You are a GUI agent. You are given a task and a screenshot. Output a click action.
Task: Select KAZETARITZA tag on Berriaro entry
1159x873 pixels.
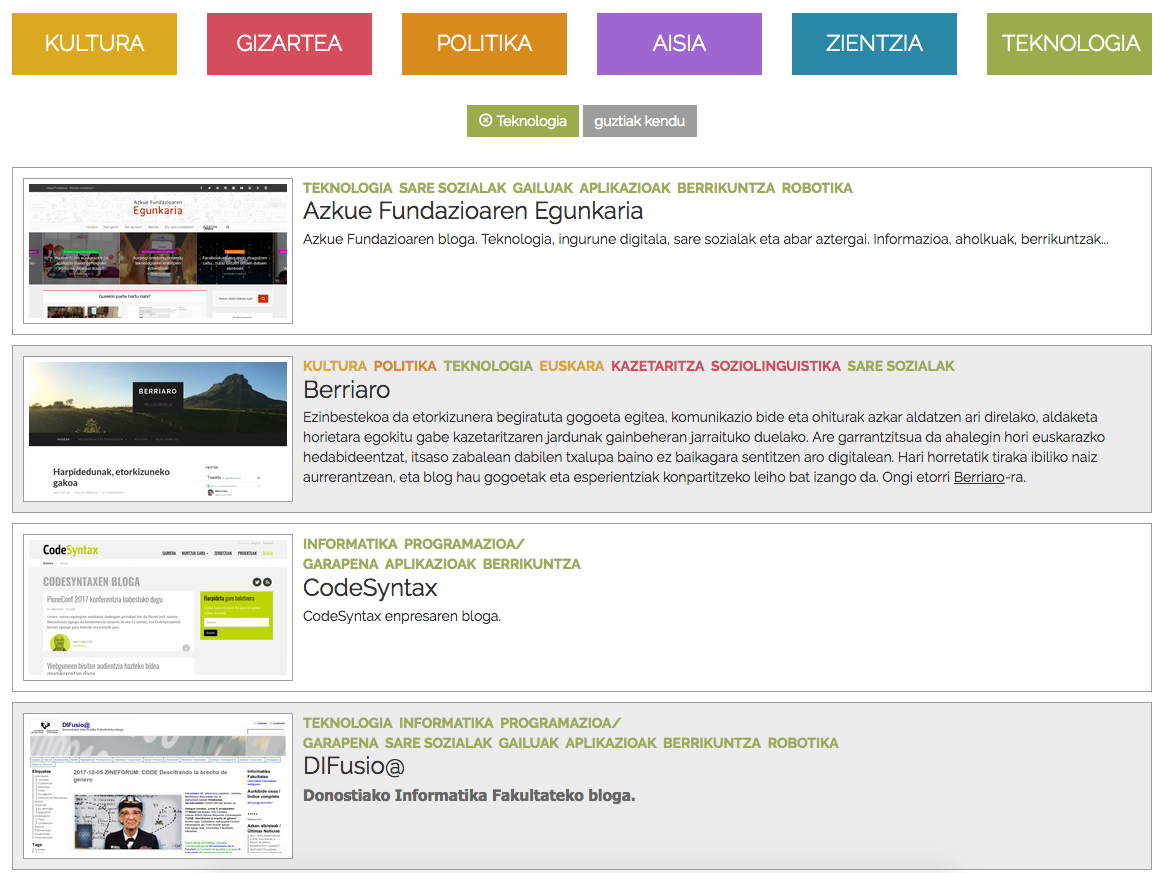tap(657, 366)
